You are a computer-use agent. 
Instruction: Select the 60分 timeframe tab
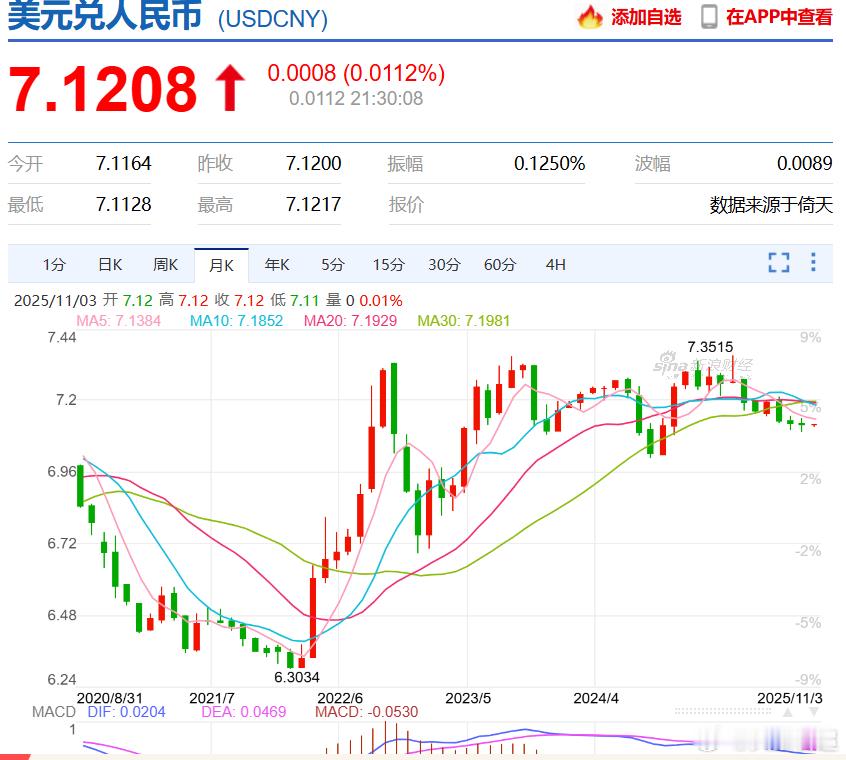pyautogui.click(x=498, y=264)
